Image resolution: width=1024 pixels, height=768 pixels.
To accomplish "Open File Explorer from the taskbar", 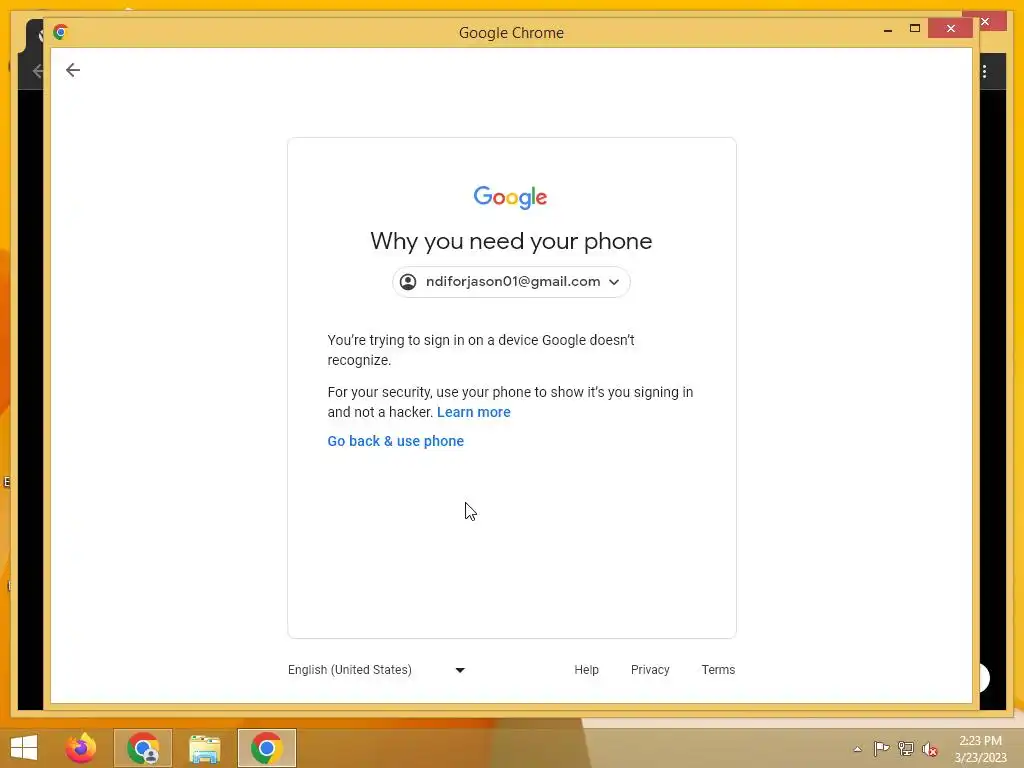I will [x=204, y=748].
